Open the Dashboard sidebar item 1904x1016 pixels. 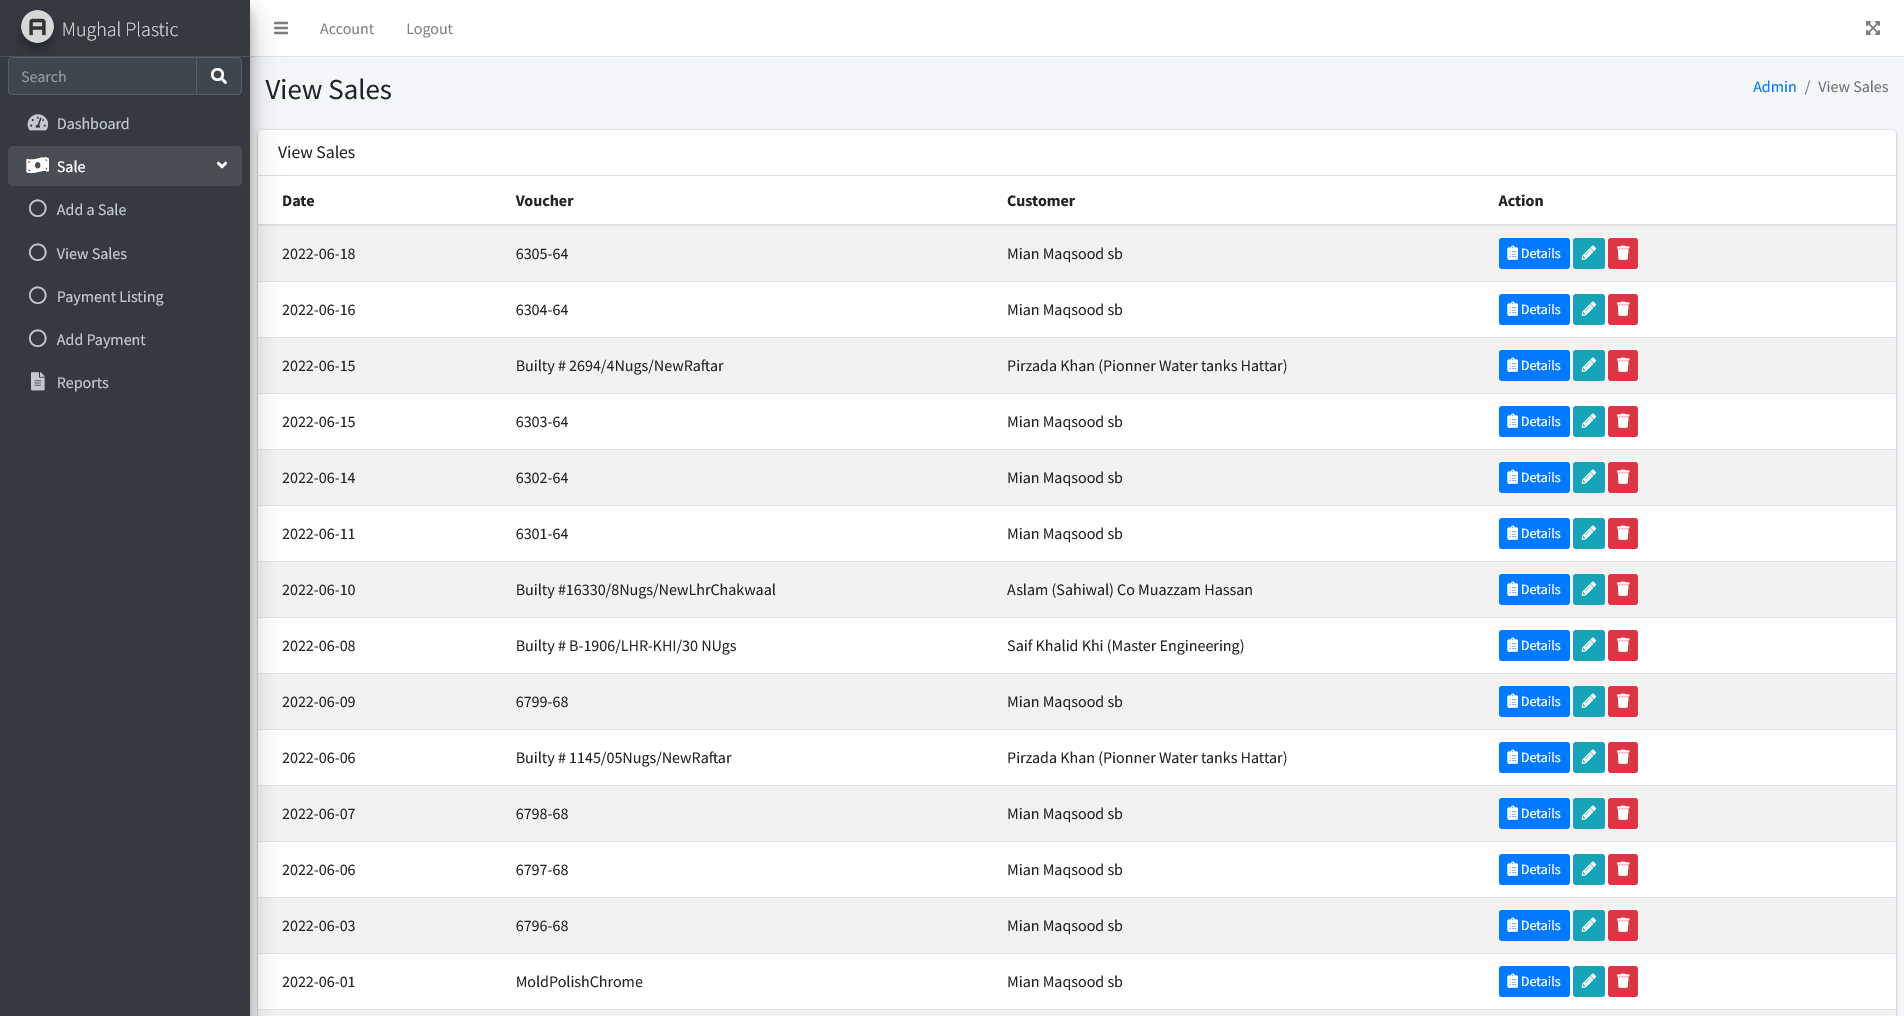tap(93, 124)
